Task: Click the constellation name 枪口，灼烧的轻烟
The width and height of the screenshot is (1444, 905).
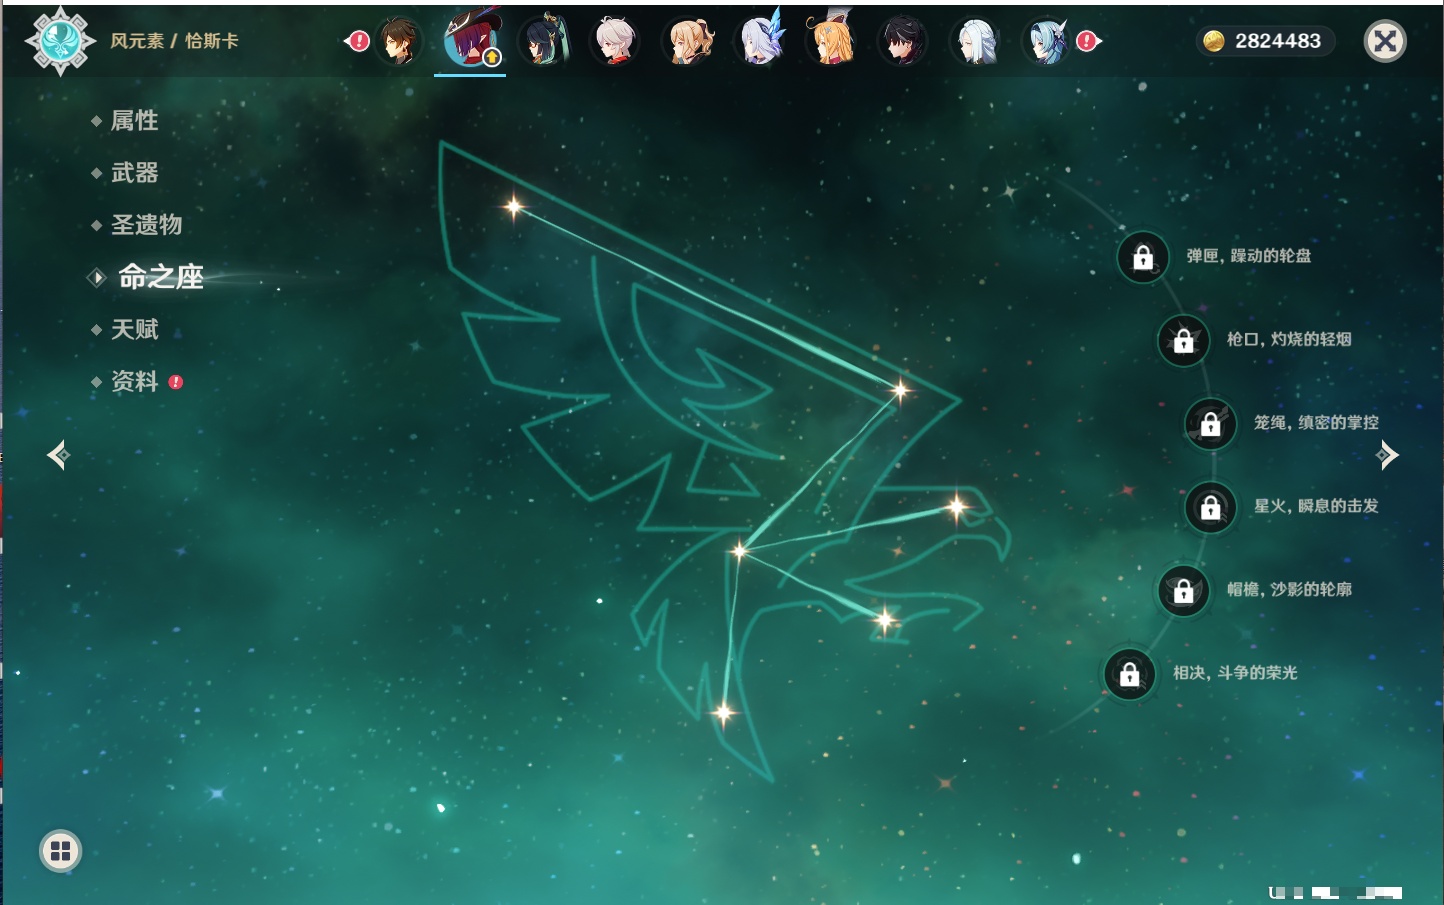Action: click(1289, 339)
